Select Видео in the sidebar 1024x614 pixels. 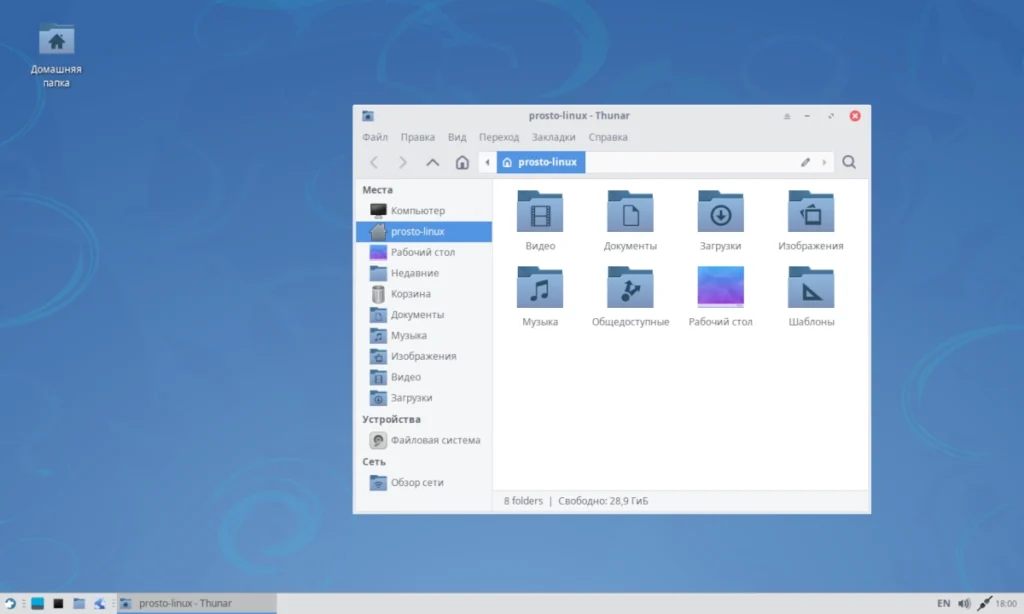coord(424,377)
